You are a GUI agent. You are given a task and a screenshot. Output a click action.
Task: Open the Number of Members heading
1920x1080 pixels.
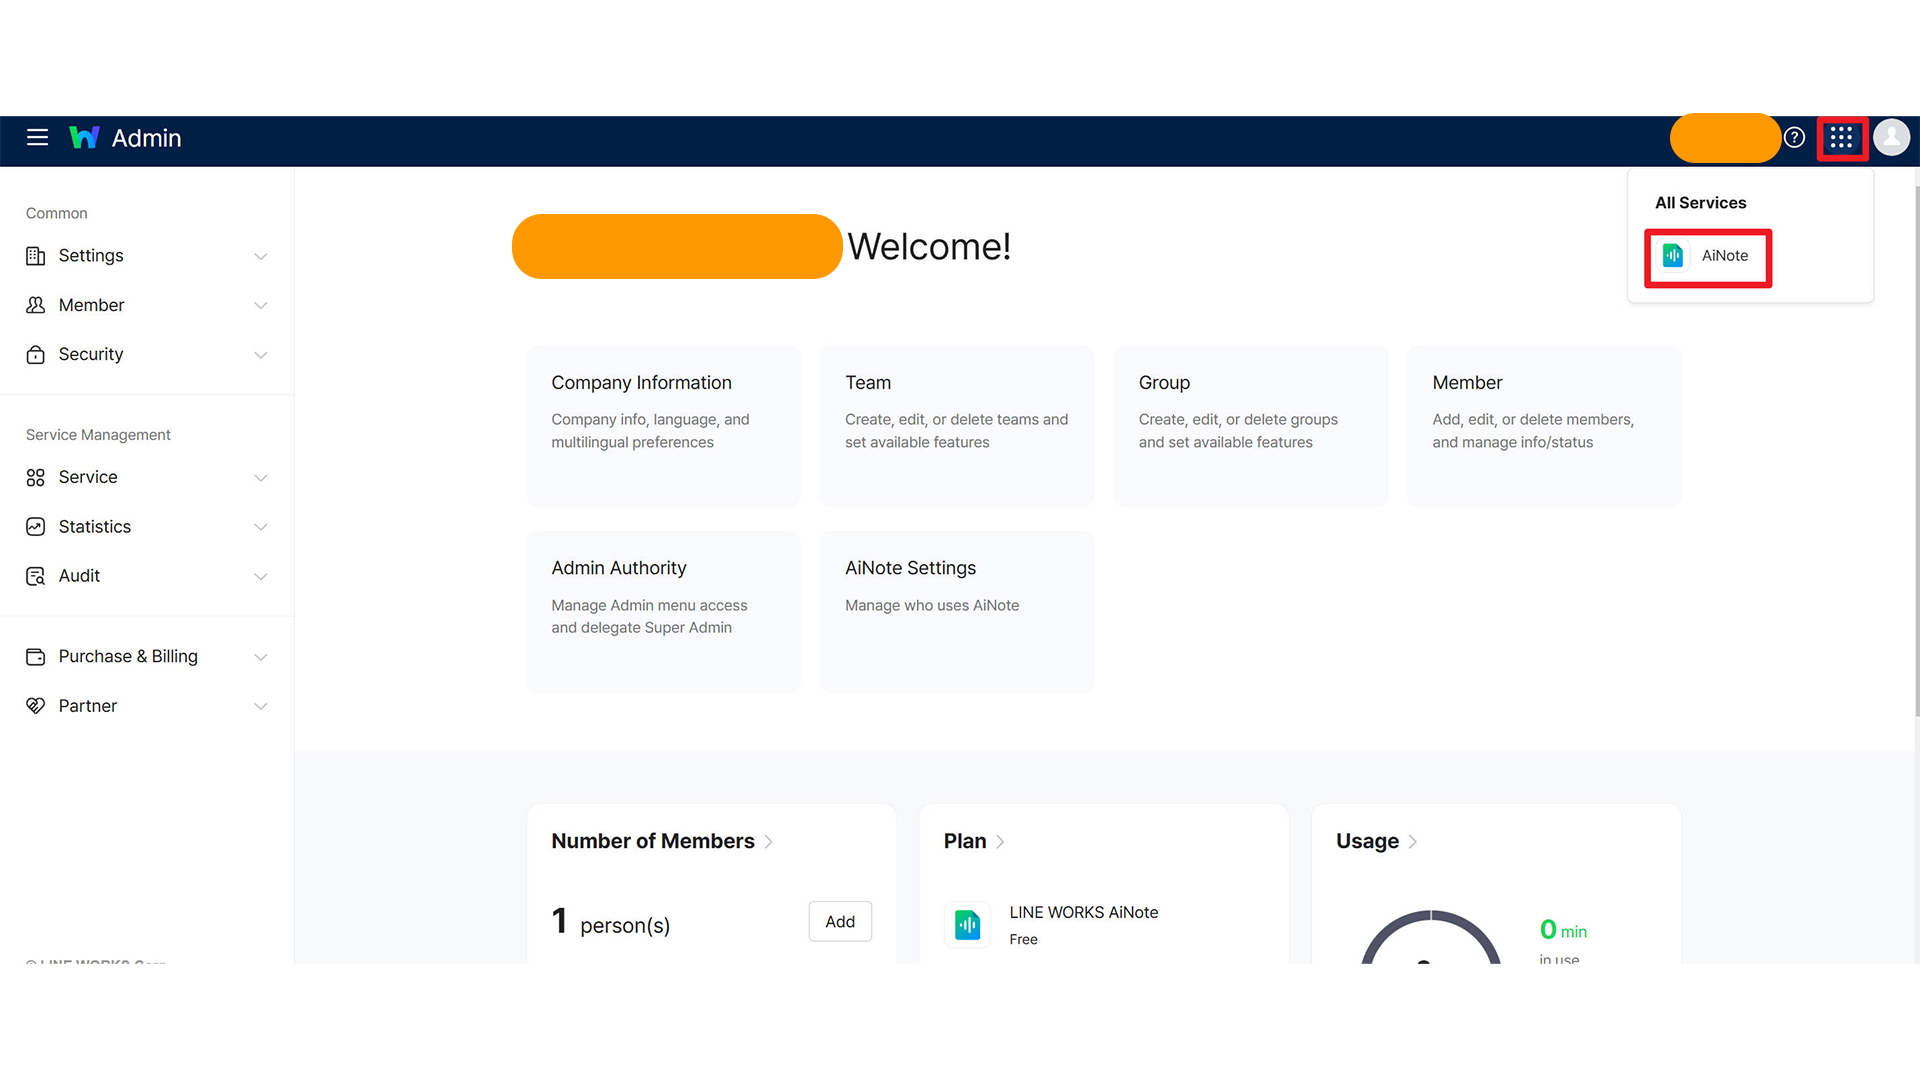pos(653,841)
